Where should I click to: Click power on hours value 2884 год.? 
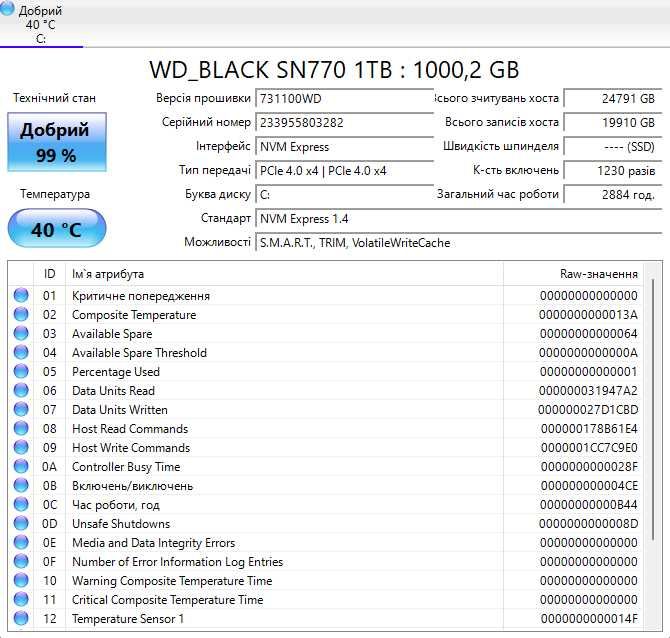tap(613, 194)
